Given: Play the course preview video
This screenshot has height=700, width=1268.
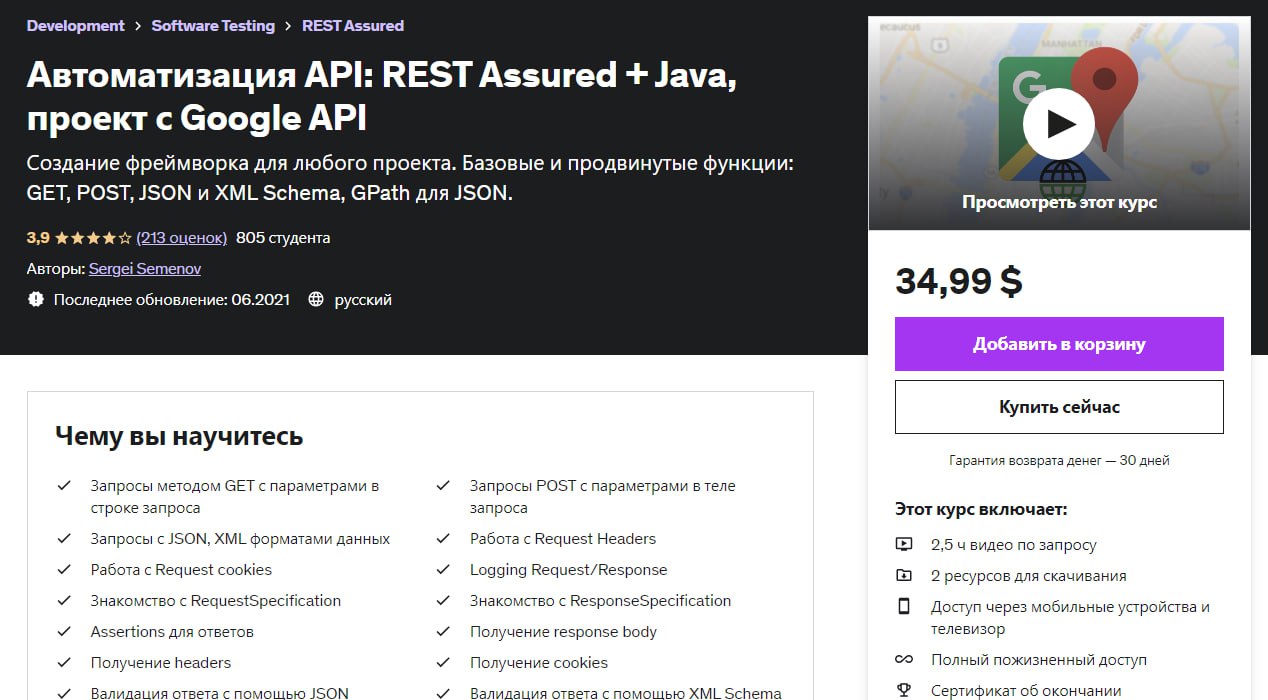Looking at the screenshot, I should pos(1059,124).
